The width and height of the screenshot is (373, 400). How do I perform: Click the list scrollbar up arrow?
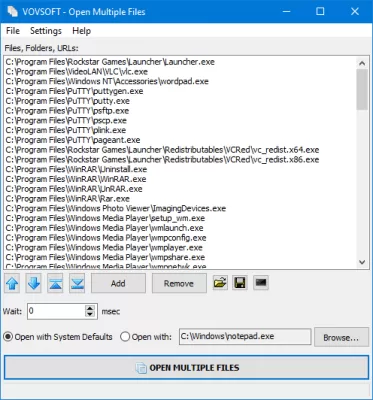pos(362,63)
